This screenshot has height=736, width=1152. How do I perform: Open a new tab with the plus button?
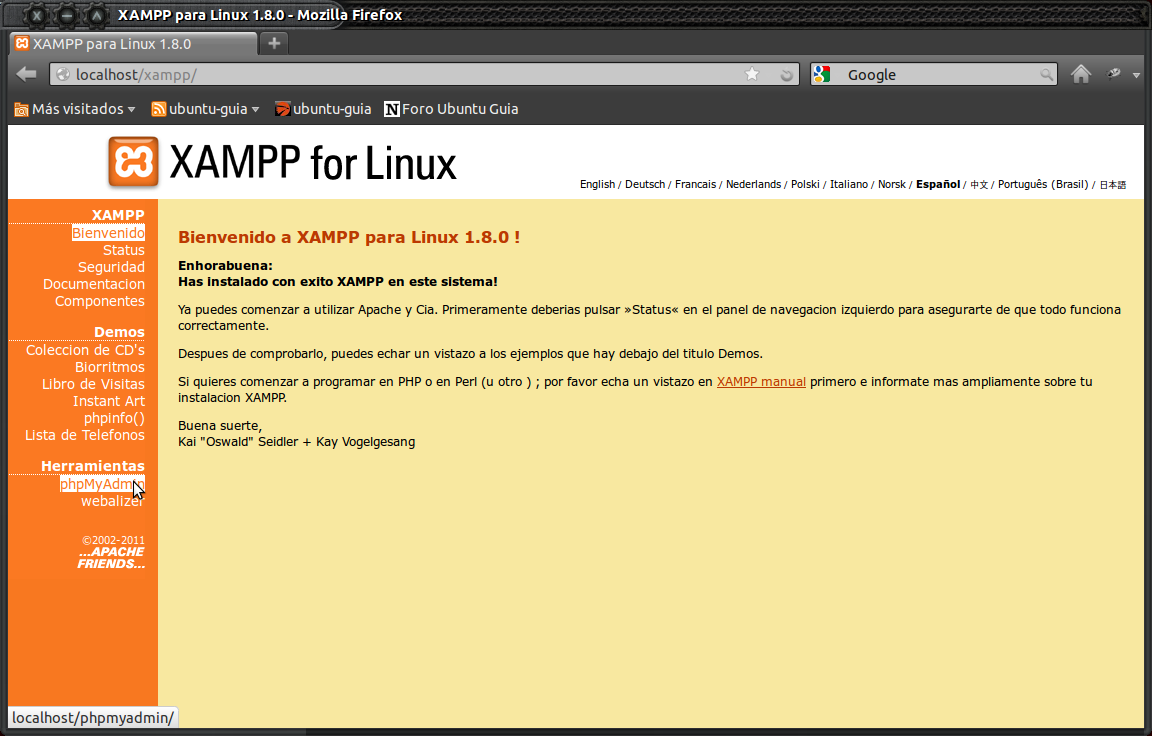273,43
